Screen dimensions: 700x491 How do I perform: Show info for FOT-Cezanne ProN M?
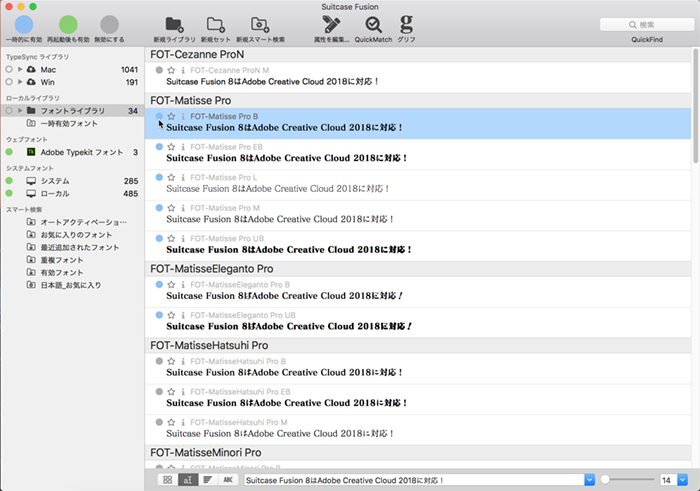[x=183, y=70]
